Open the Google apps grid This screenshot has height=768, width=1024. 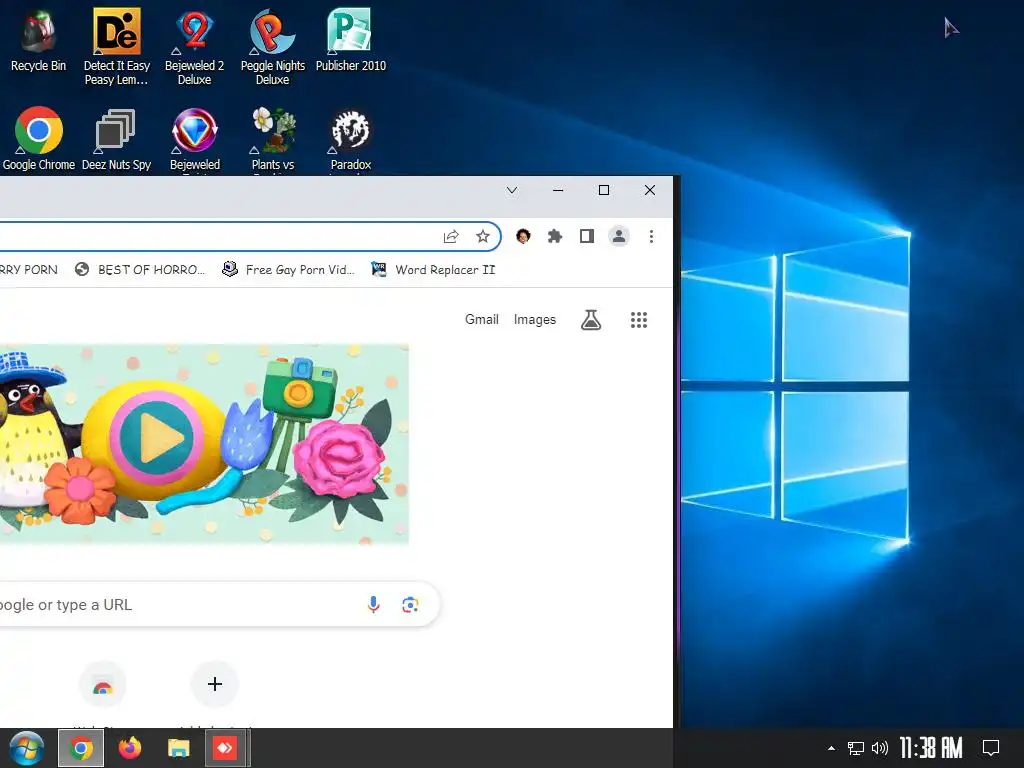(639, 320)
